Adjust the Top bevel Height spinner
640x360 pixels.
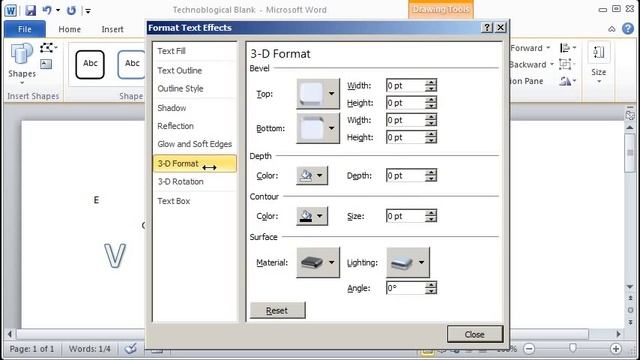point(431,102)
